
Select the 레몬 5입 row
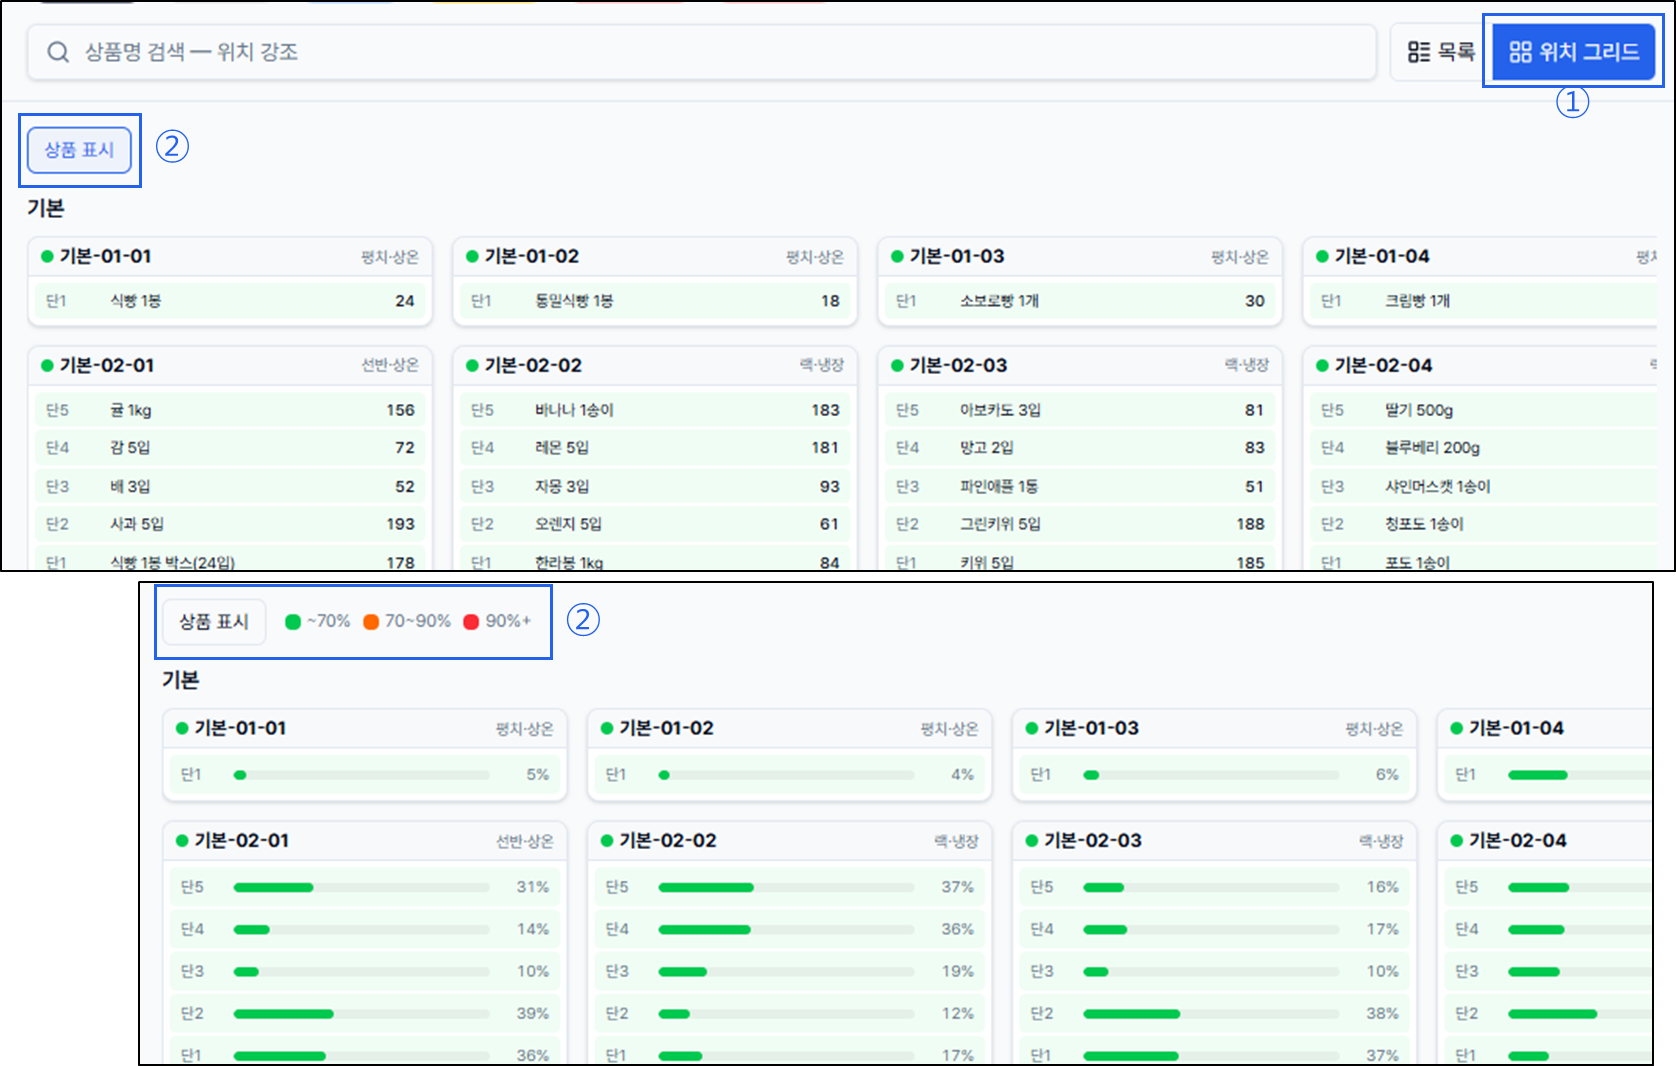(x=655, y=448)
